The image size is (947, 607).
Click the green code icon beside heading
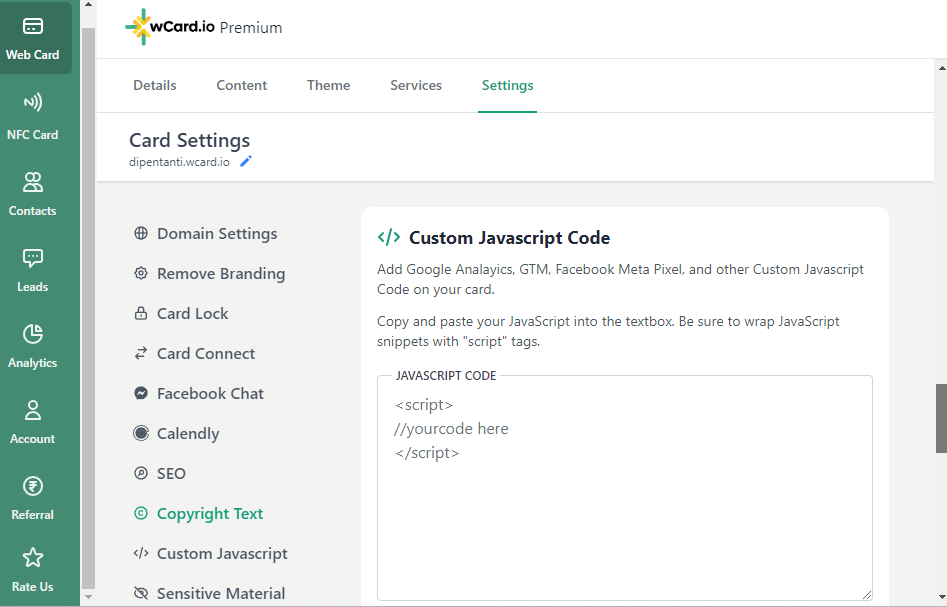click(x=388, y=237)
